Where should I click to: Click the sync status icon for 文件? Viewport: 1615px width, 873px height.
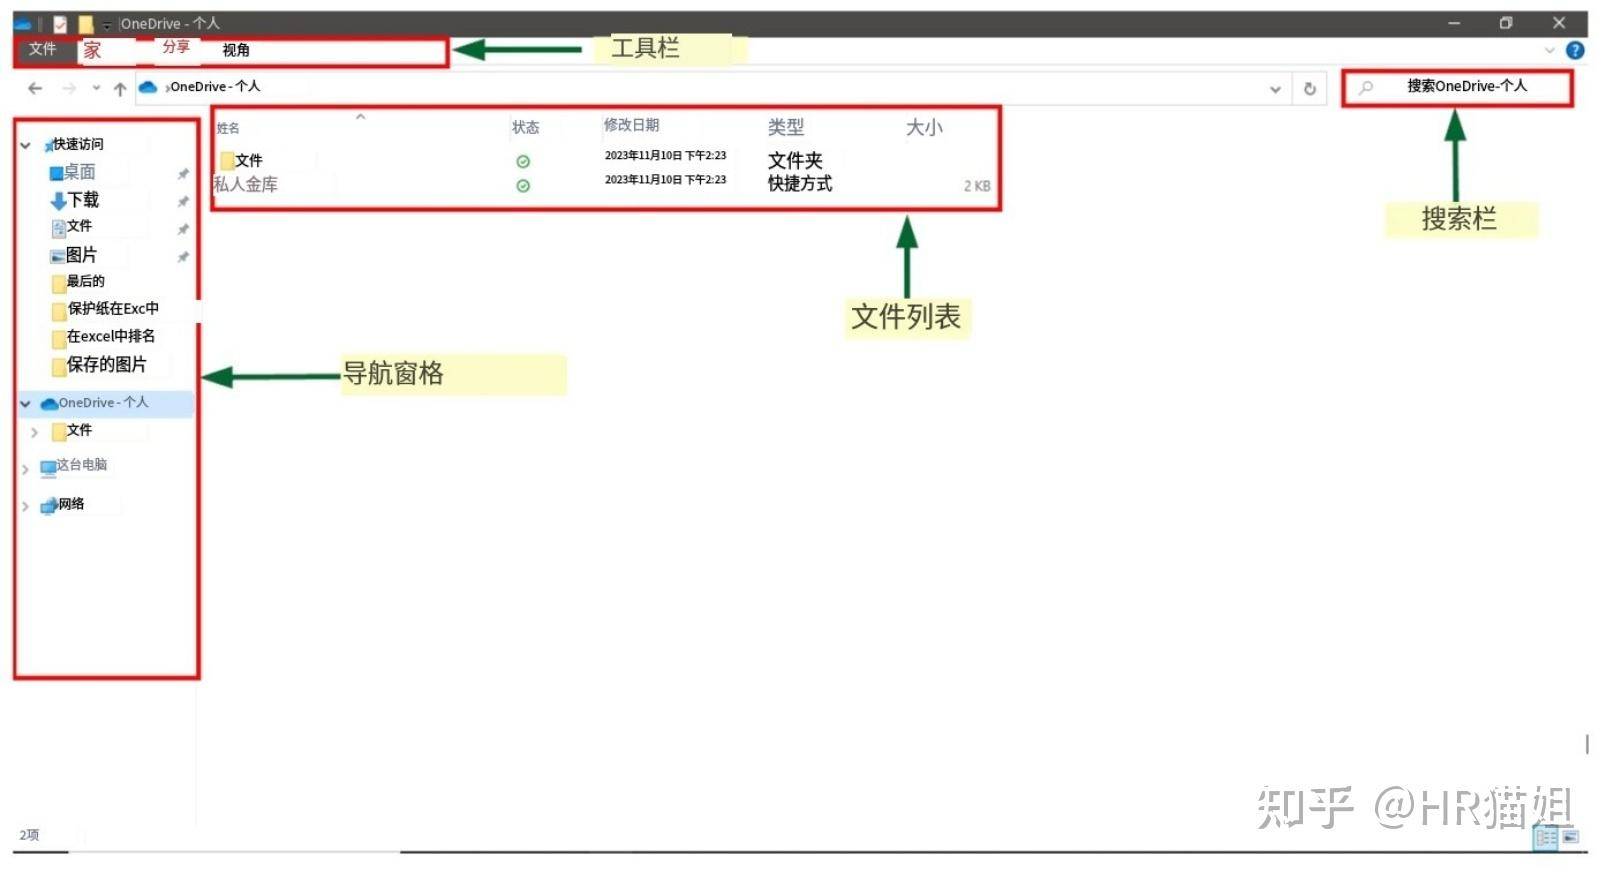coord(523,162)
